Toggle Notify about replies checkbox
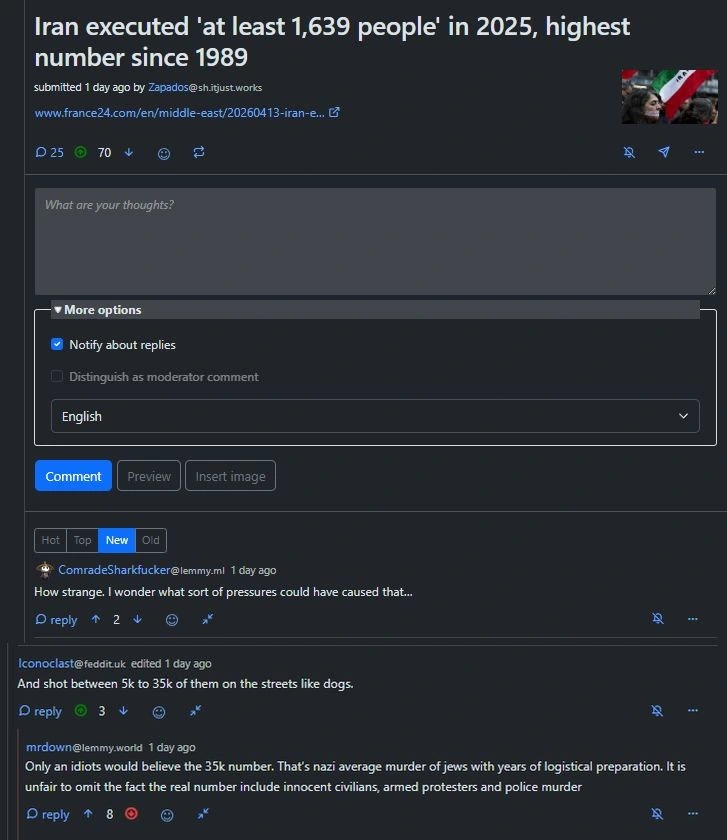The width and height of the screenshot is (727, 840). [57, 344]
